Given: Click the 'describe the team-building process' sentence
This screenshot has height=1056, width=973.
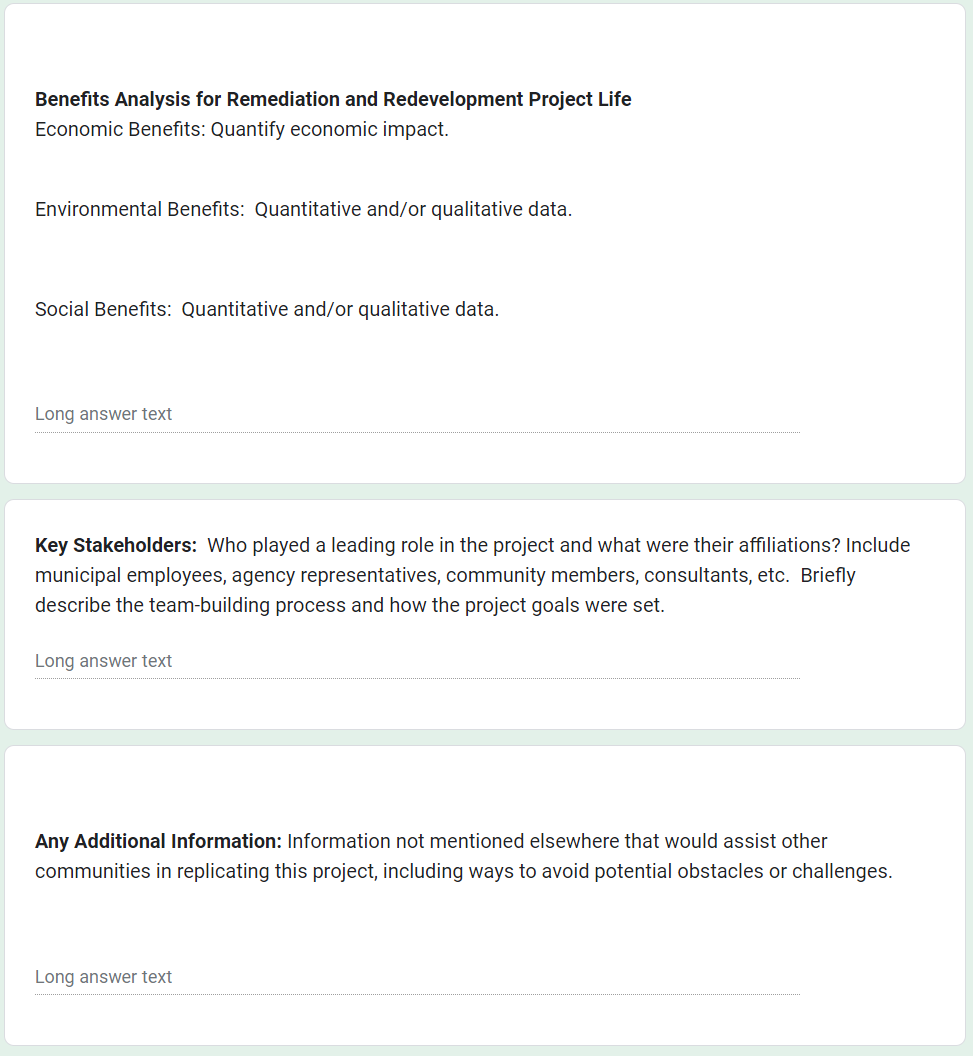Looking at the screenshot, I should pyautogui.click(x=350, y=606).
